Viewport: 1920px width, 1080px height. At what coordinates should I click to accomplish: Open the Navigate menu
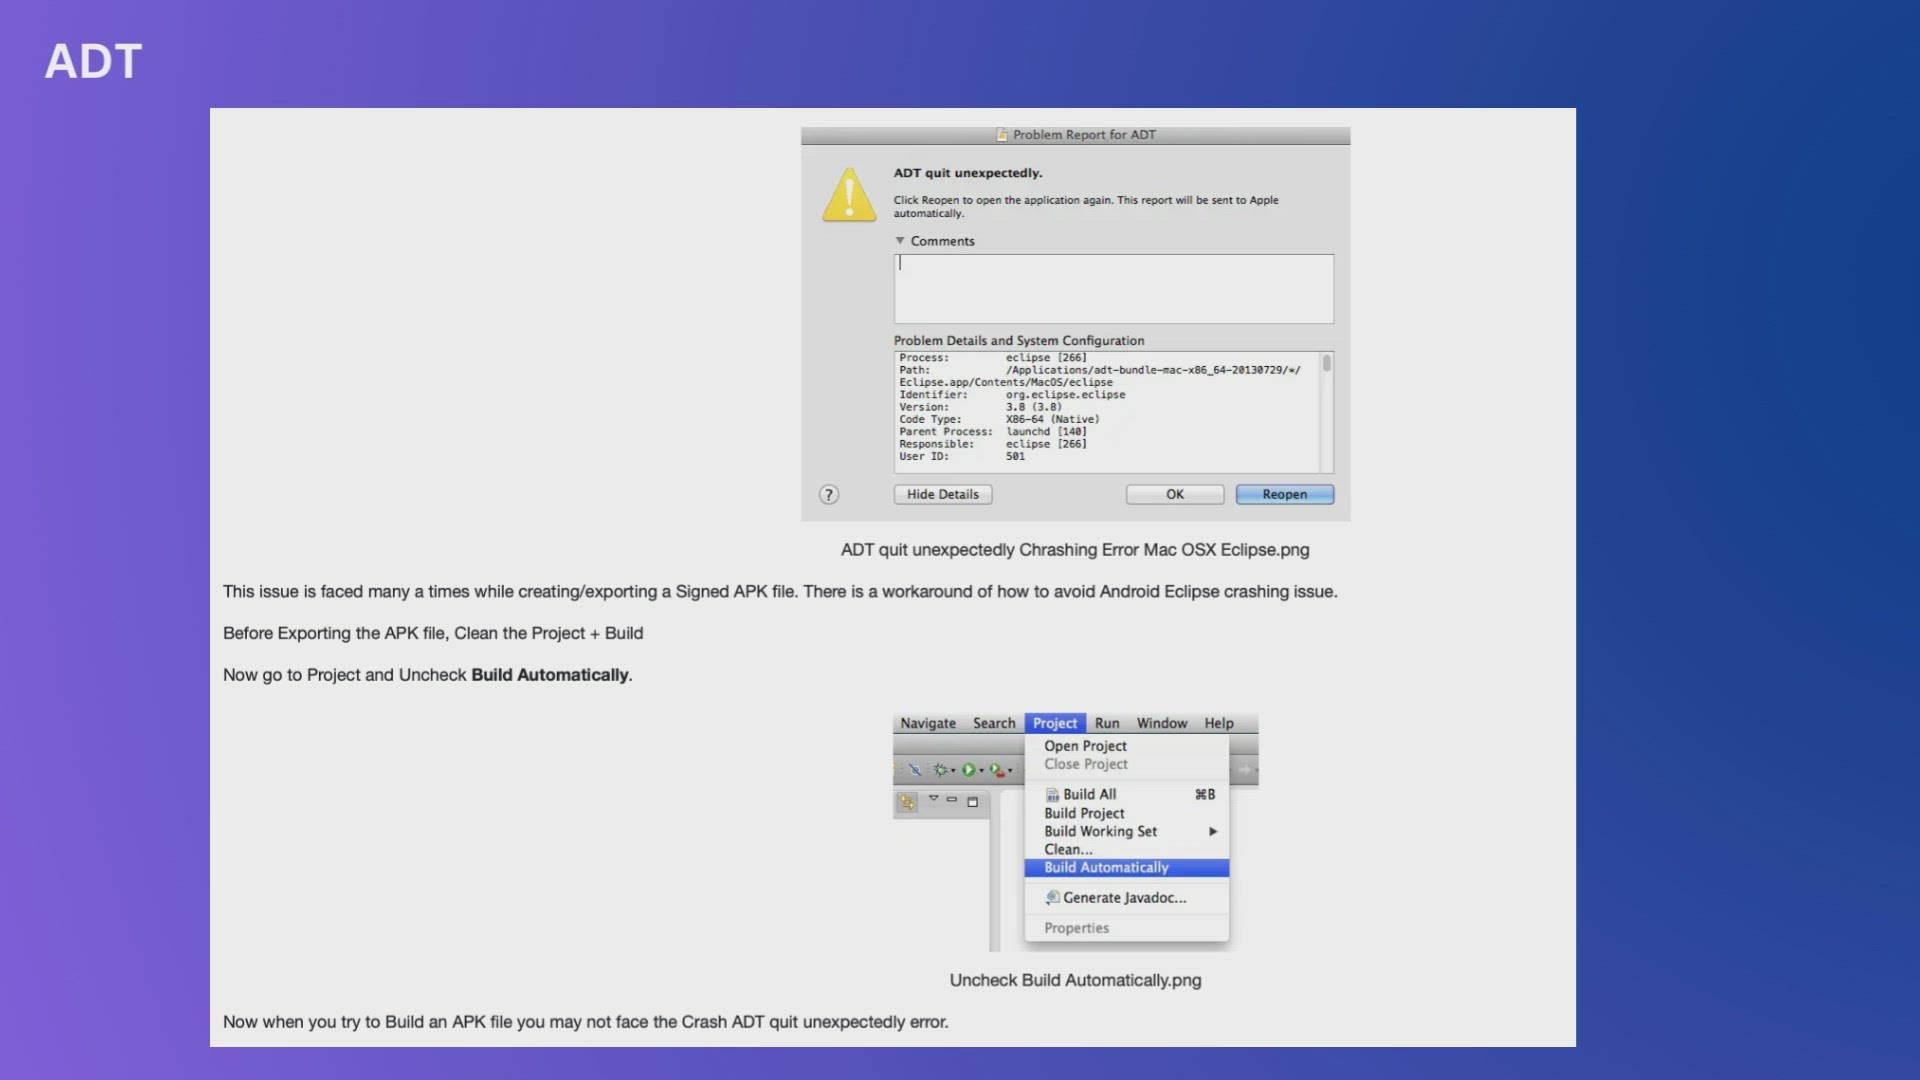tap(928, 723)
